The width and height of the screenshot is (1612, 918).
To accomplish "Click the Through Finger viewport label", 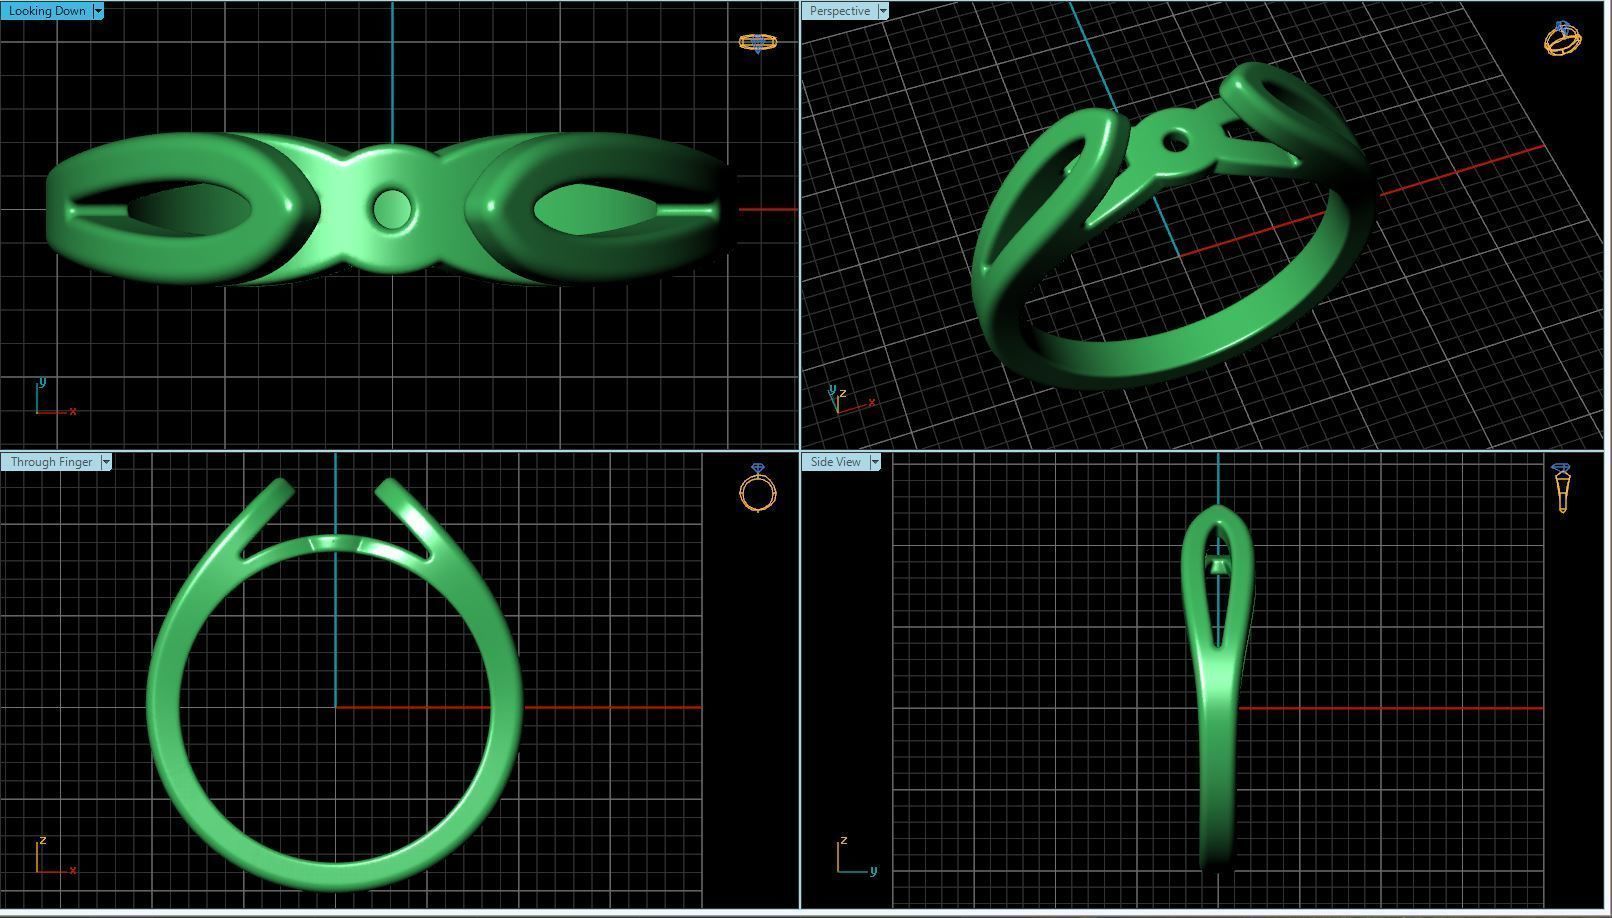I will pyautogui.click(x=51, y=462).
